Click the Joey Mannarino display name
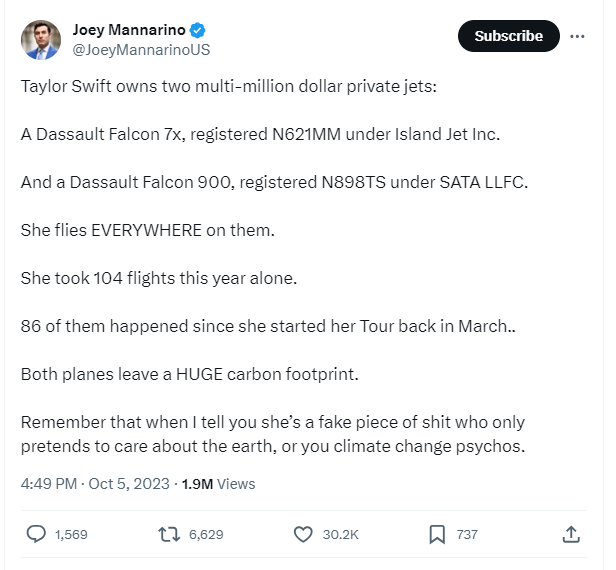The height and width of the screenshot is (570, 616). pos(129,30)
